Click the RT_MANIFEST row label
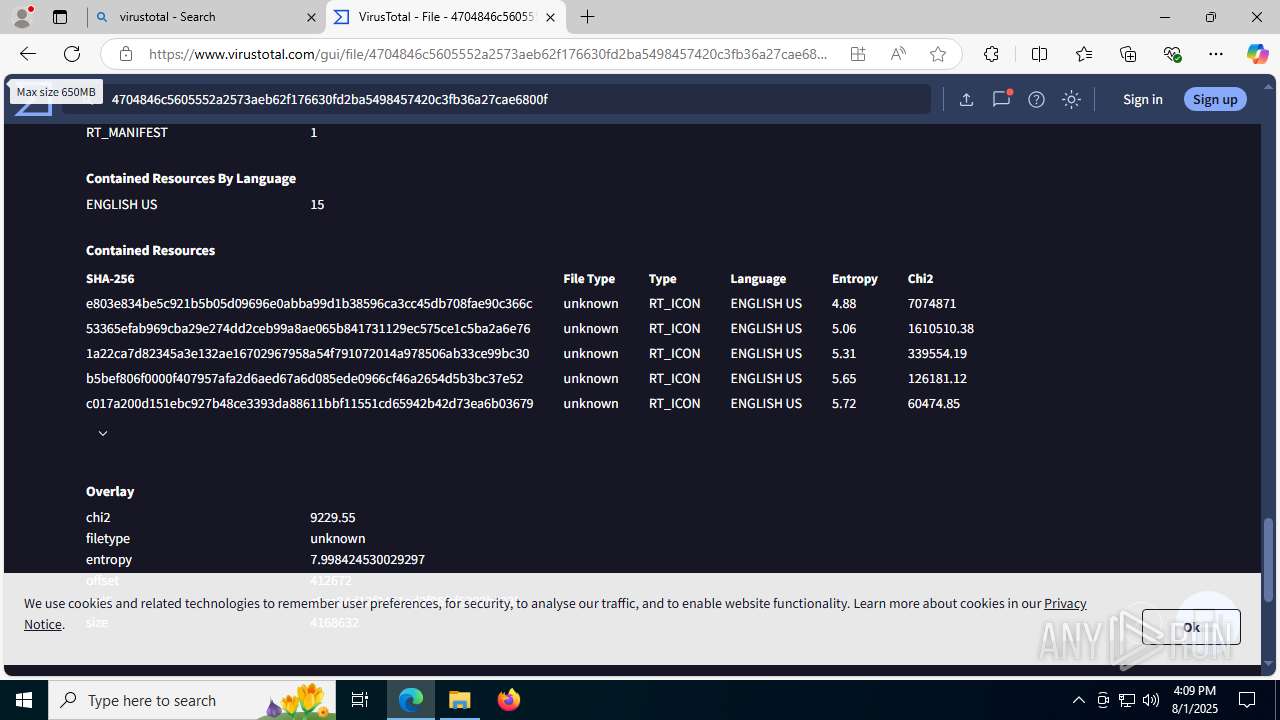This screenshot has width=1280, height=720. (127, 132)
